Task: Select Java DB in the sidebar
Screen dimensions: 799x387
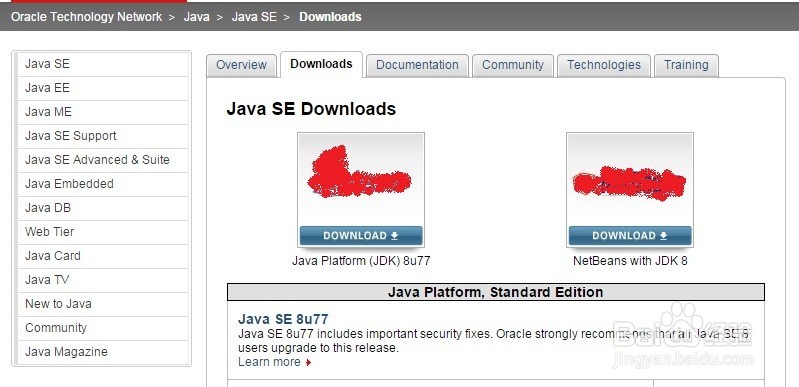Action: (x=103, y=208)
